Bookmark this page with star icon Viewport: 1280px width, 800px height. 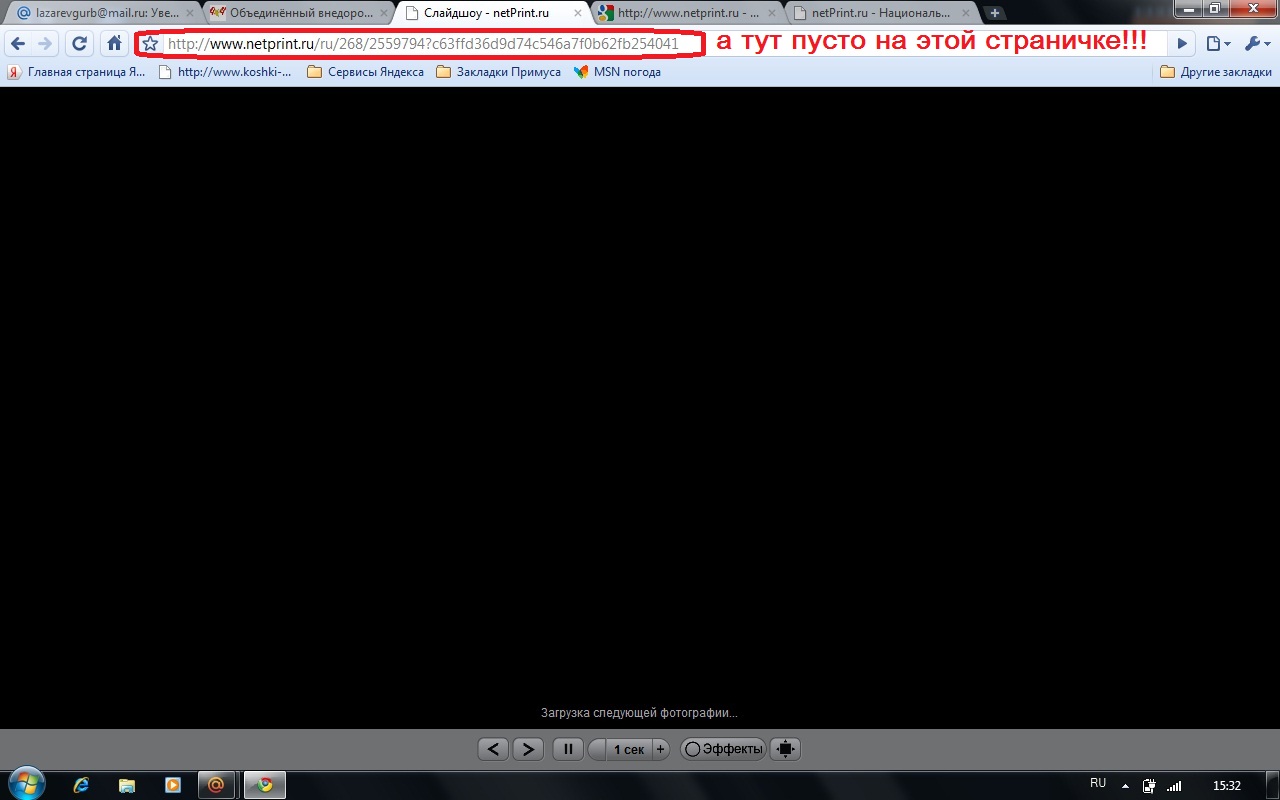[150, 44]
